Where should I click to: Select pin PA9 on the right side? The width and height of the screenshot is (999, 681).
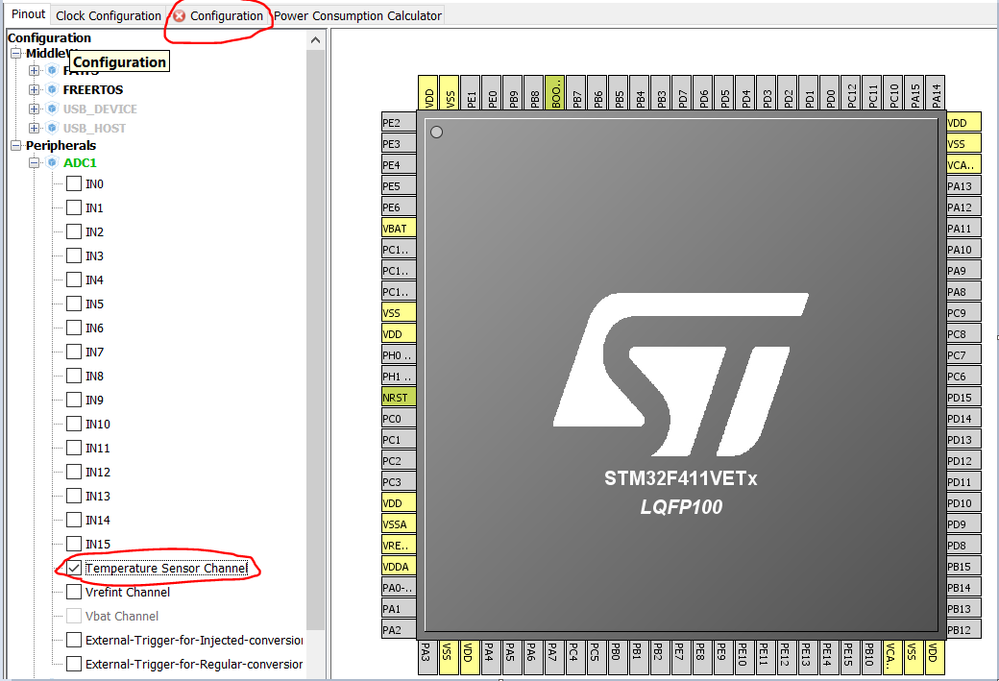[x=963, y=271]
